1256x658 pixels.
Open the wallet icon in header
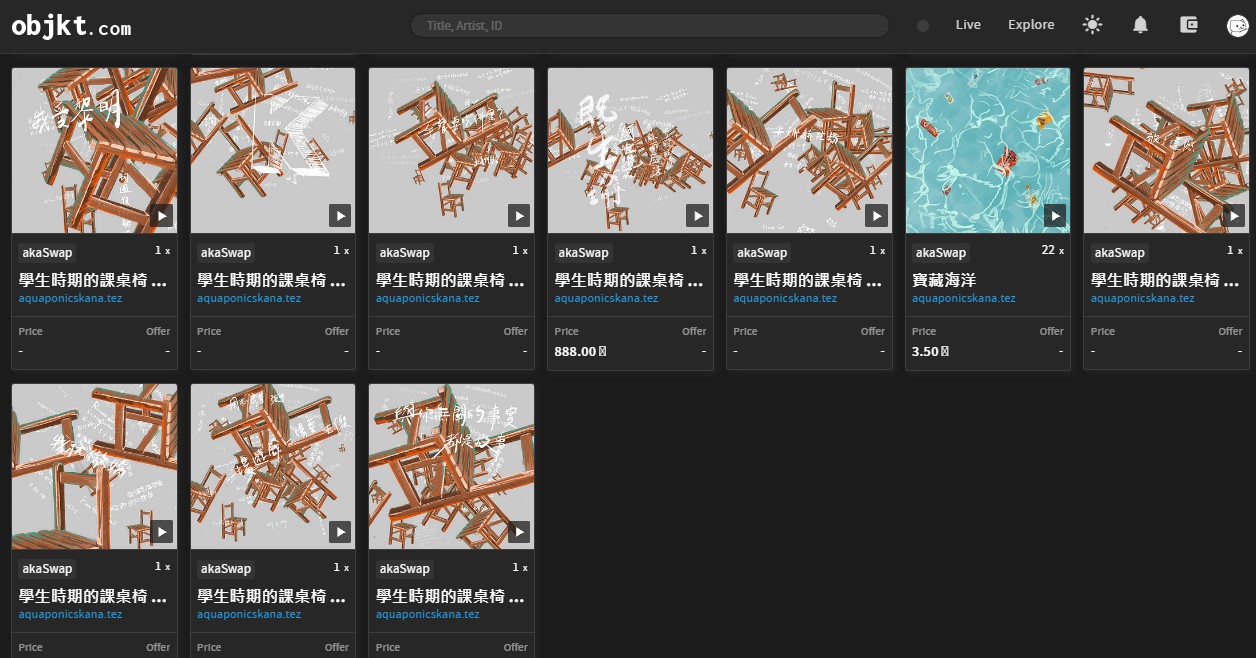(x=1189, y=25)
